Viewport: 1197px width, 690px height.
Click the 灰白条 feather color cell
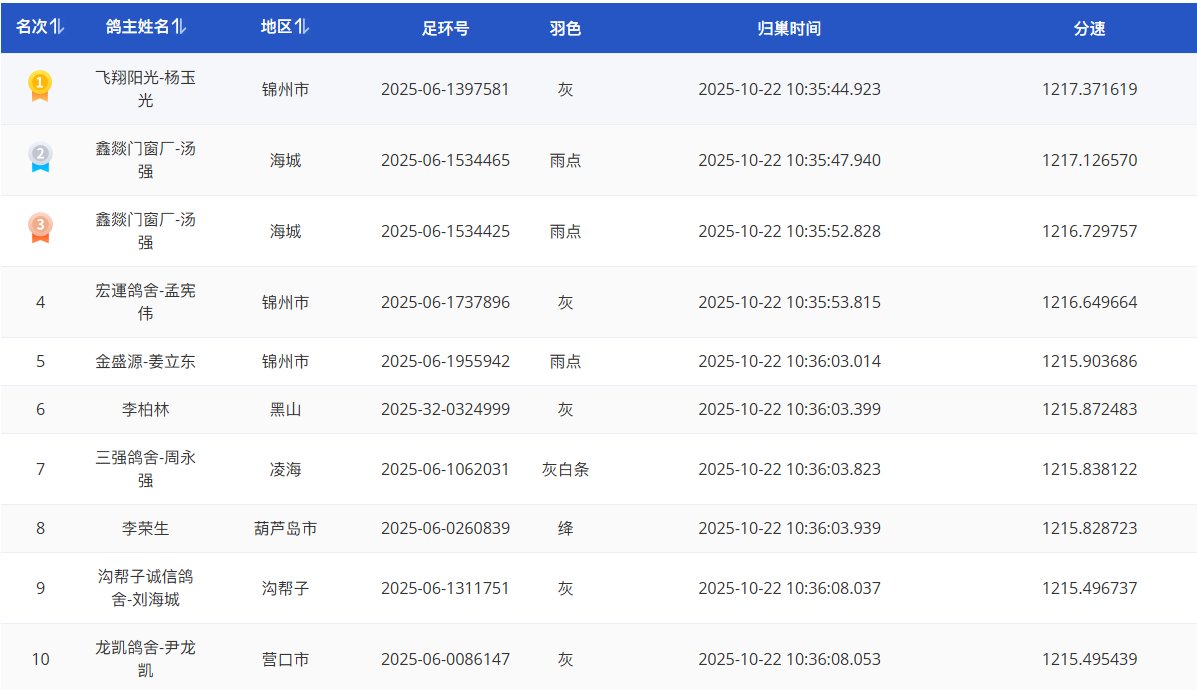[x=565, y=469]
